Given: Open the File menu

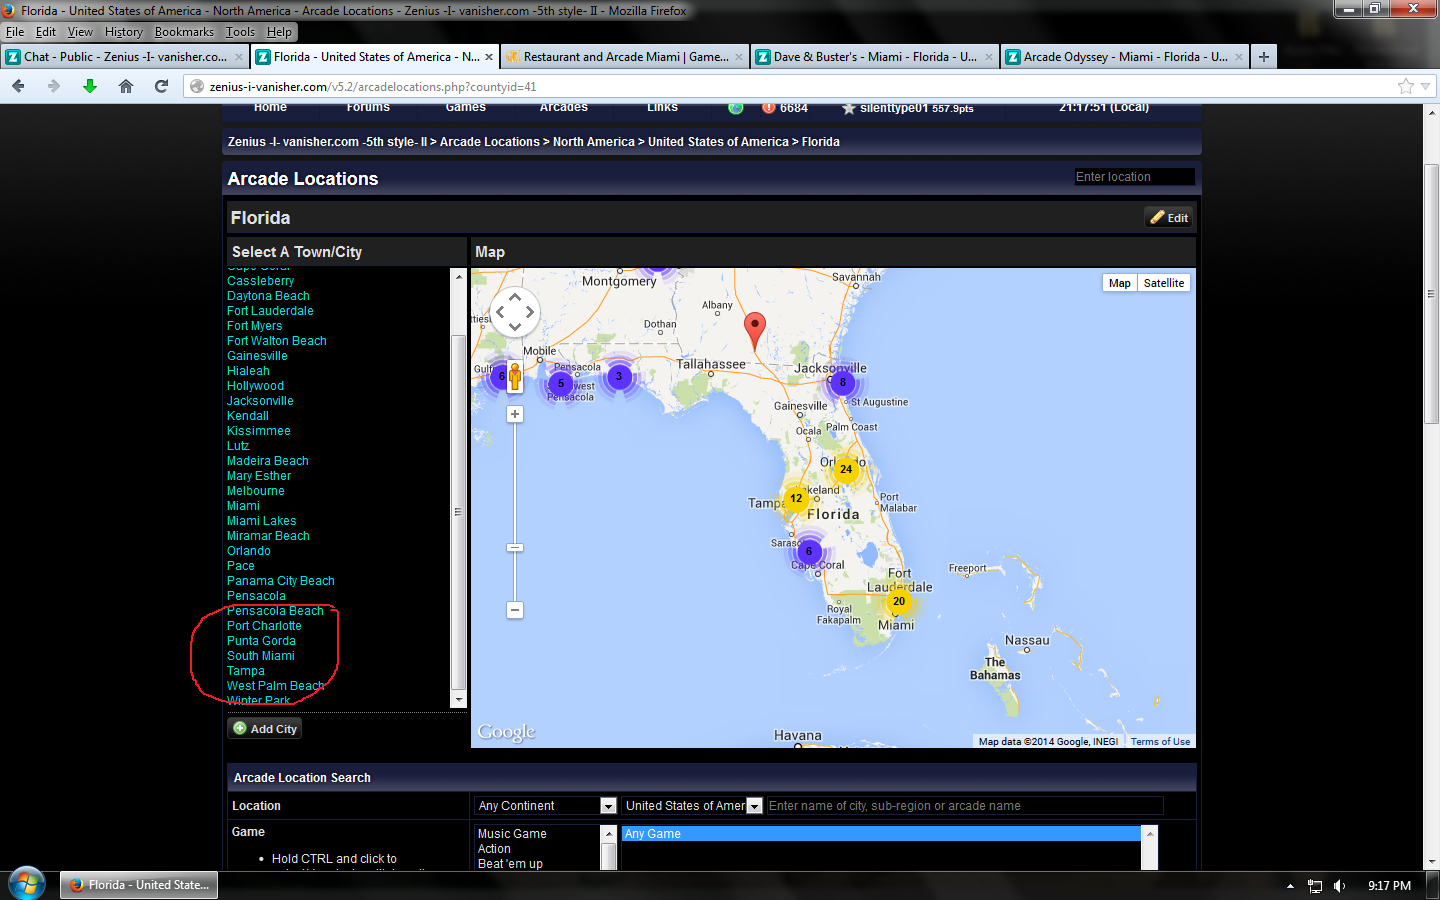Looking at the screenshot, I should tap(15, 32).
